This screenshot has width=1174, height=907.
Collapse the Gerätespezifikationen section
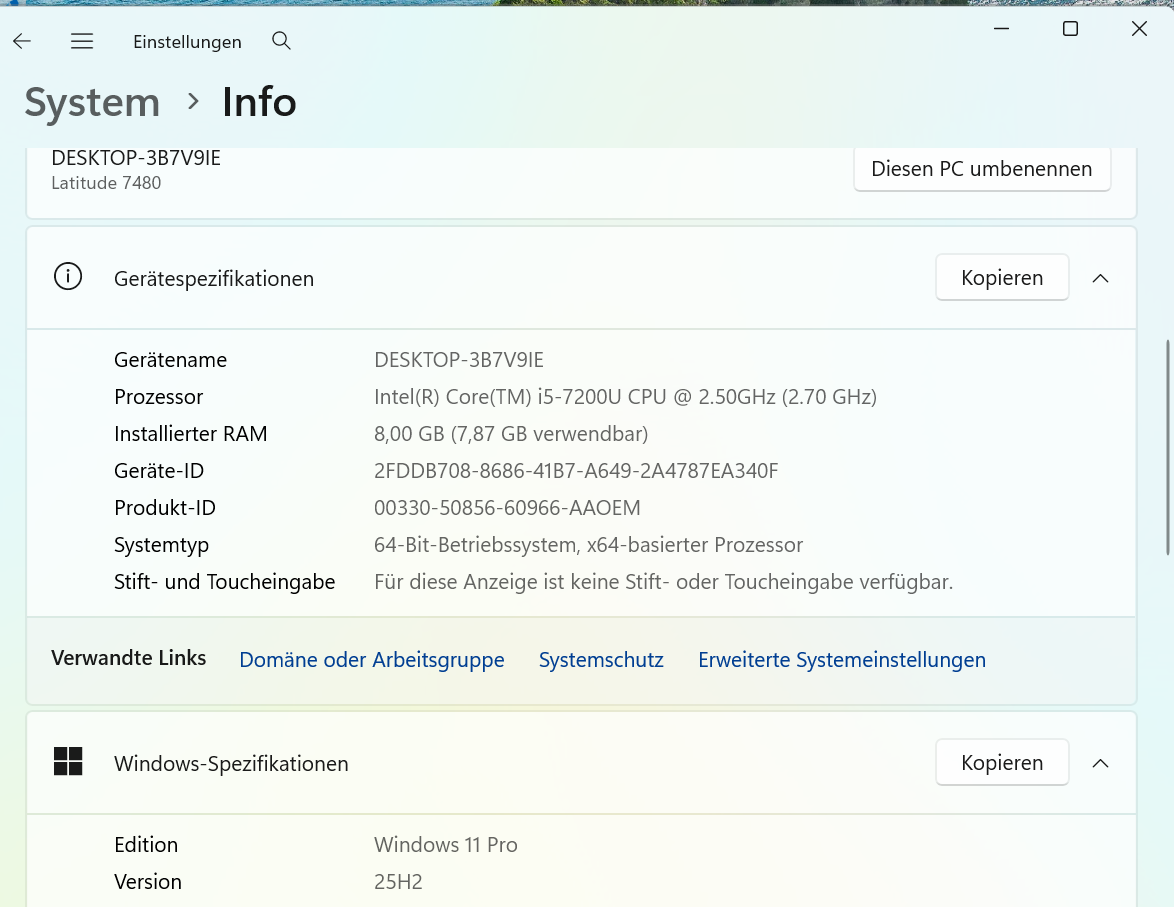tap(1100, 279)
